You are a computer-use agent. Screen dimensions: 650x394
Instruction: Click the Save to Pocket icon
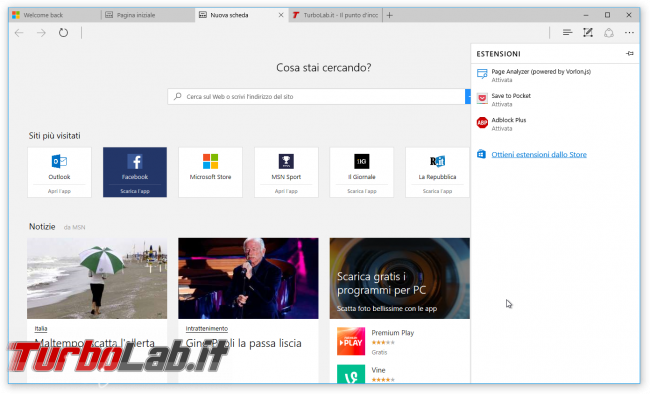coord(482,98)
